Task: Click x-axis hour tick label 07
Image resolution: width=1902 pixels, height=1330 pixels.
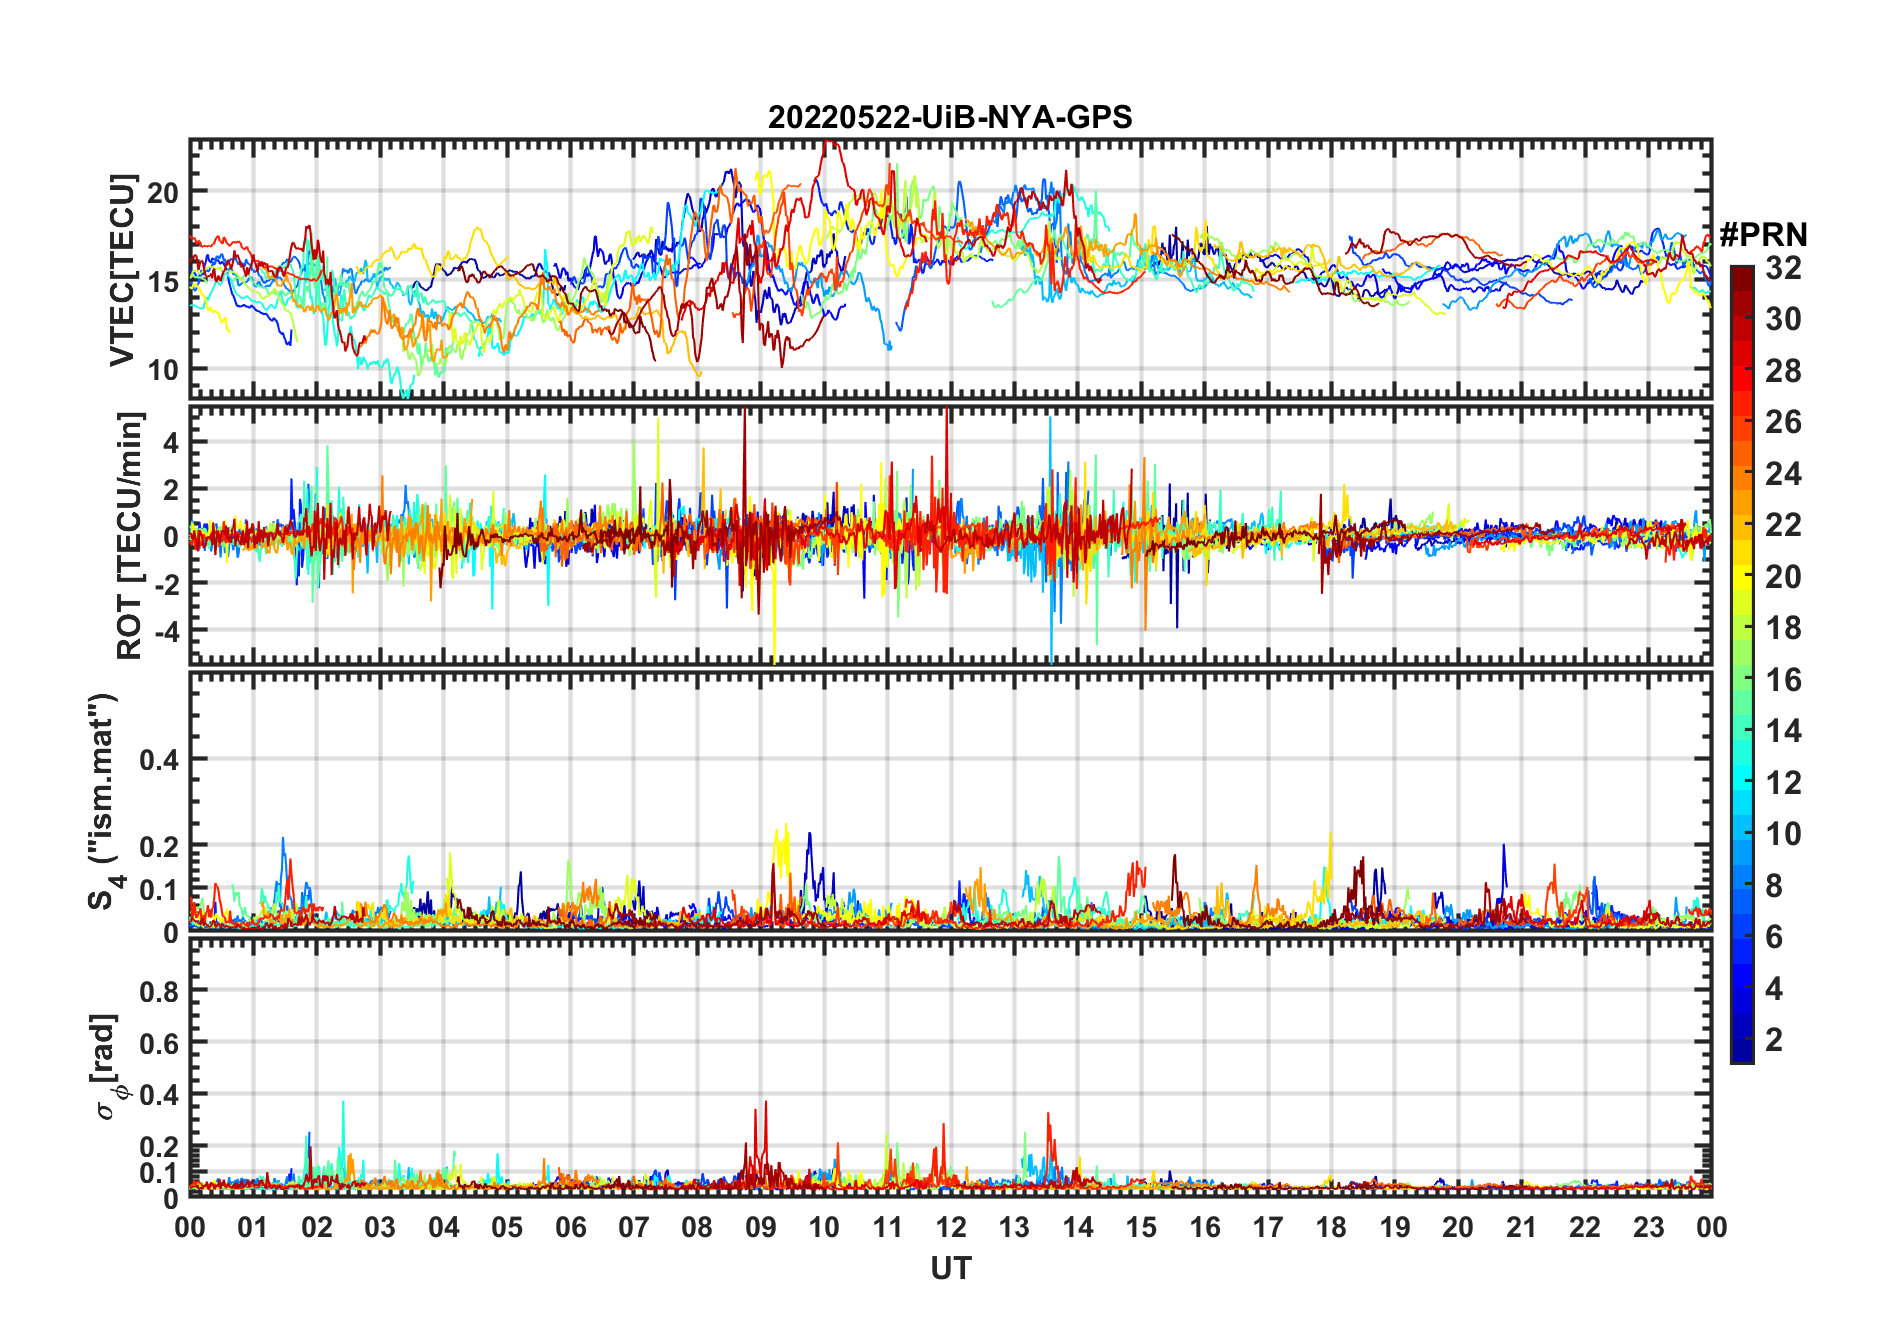Action: pos(634,1227)
